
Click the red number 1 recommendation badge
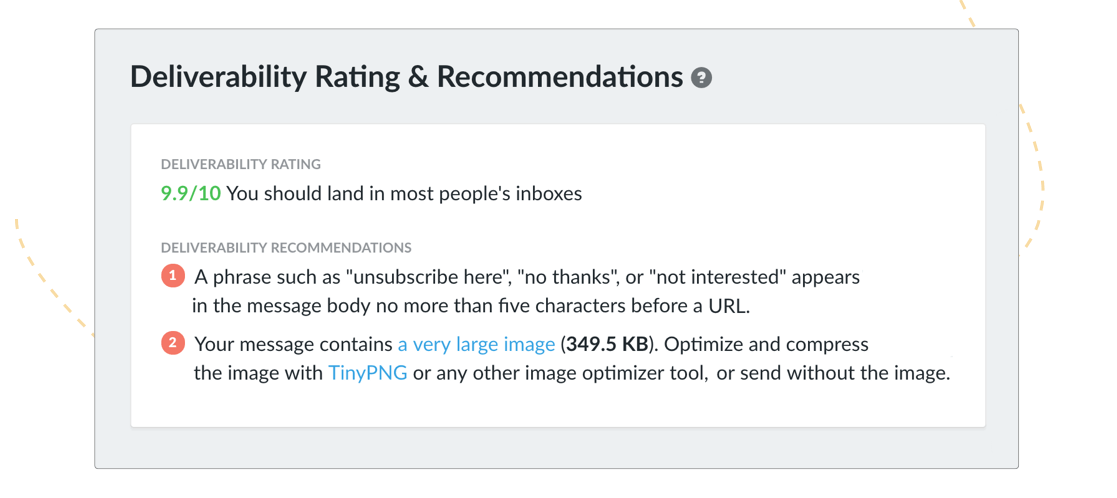pos(173,276)
